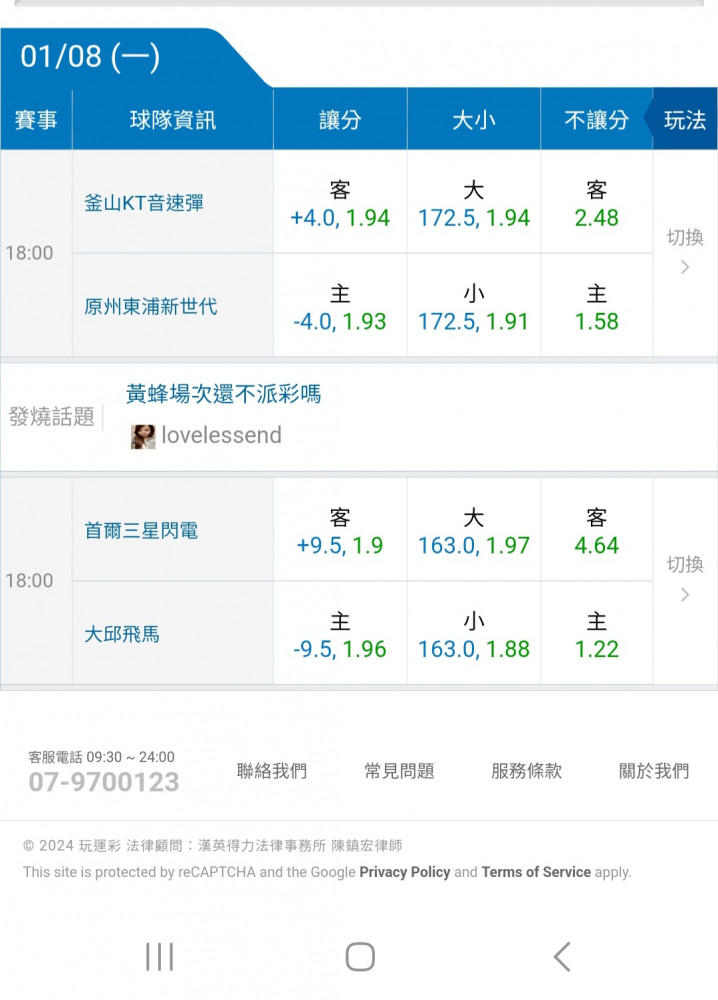Tap the Android back navigation icon
Image resolution: width=718 pixels, height=1000 pixels.
pos(562,957)
